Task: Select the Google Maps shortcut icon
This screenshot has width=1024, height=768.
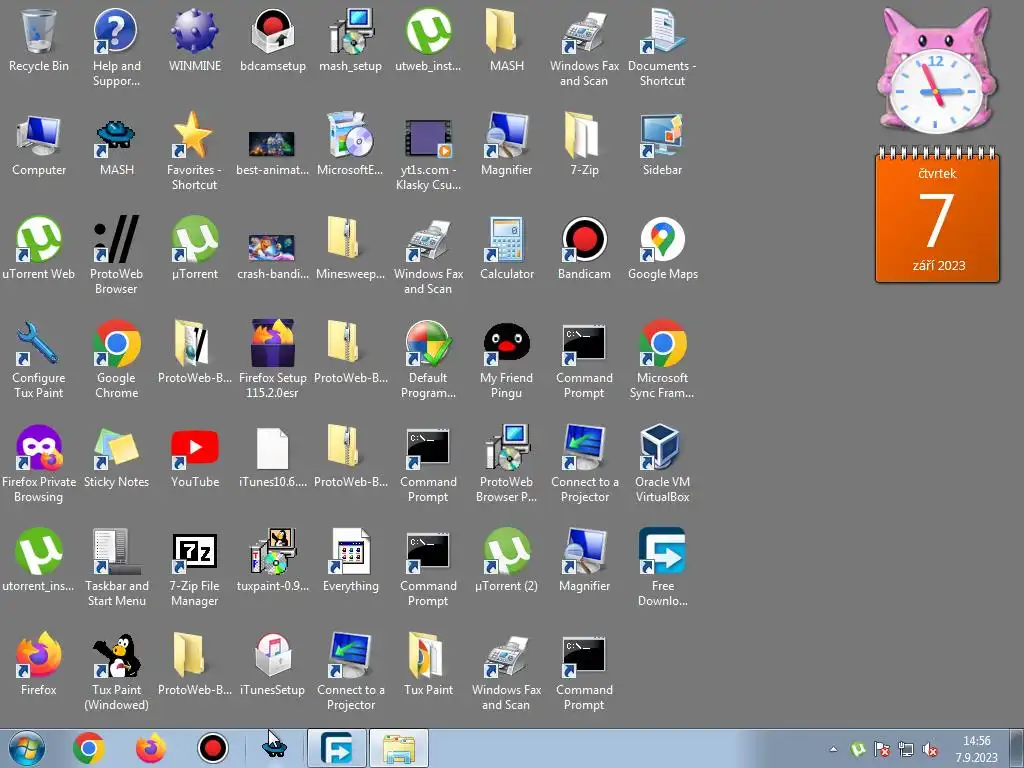Action: point(662,239)
